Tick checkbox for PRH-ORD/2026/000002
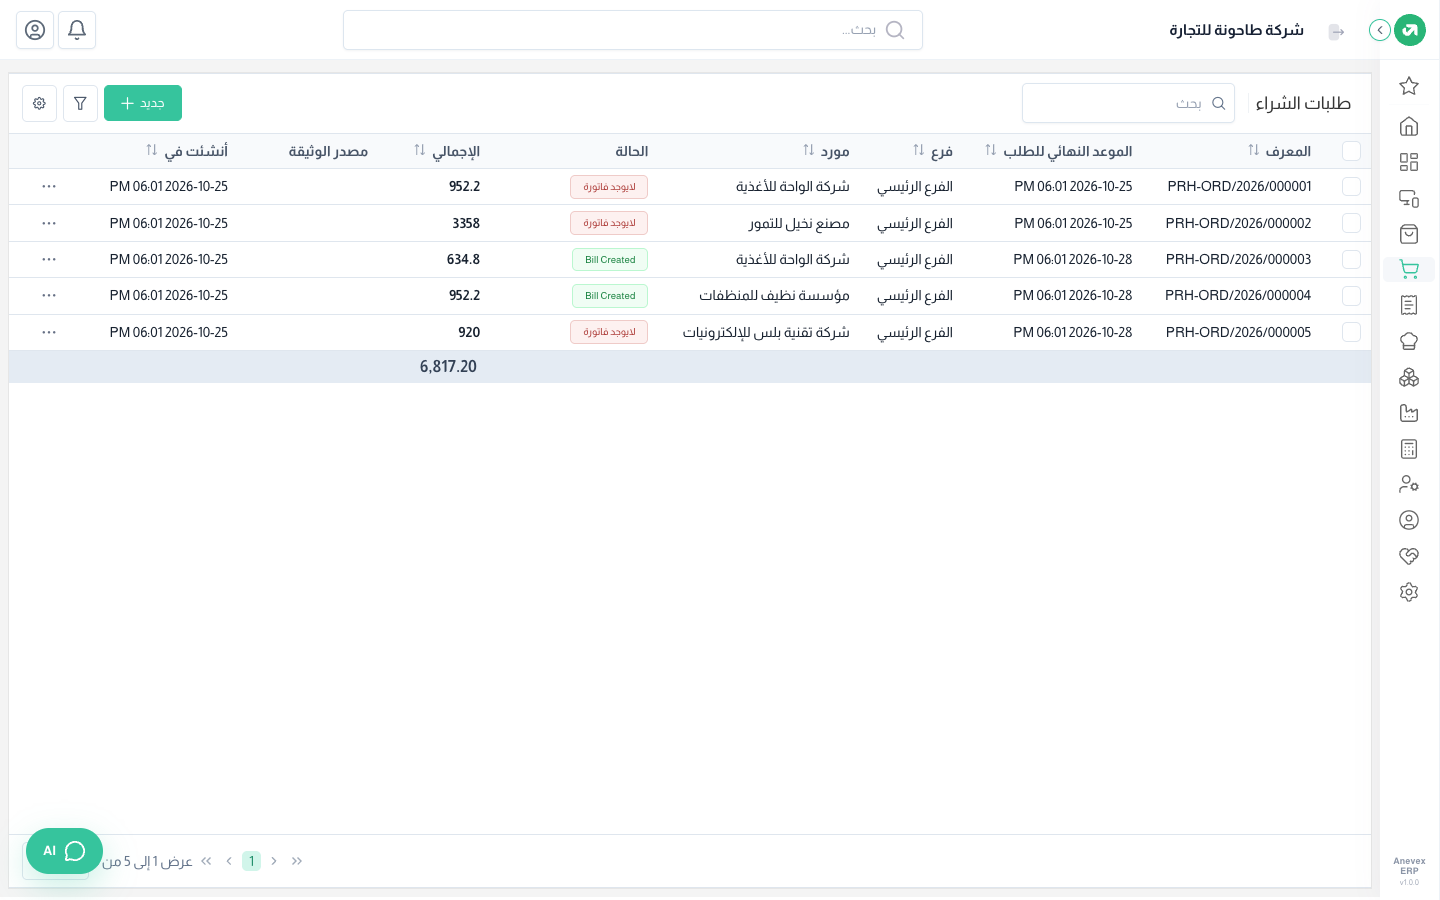The image size is (1440, 900). pyautogui.click(x=1351, y=223)
